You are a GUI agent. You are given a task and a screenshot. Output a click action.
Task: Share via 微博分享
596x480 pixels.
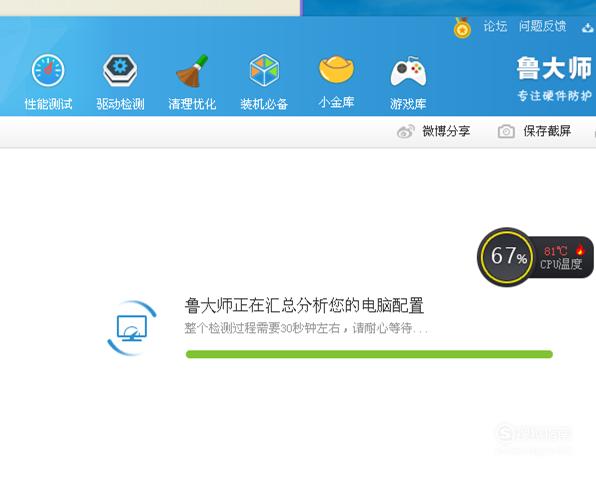pyautogui.click(x=446, y=131)
